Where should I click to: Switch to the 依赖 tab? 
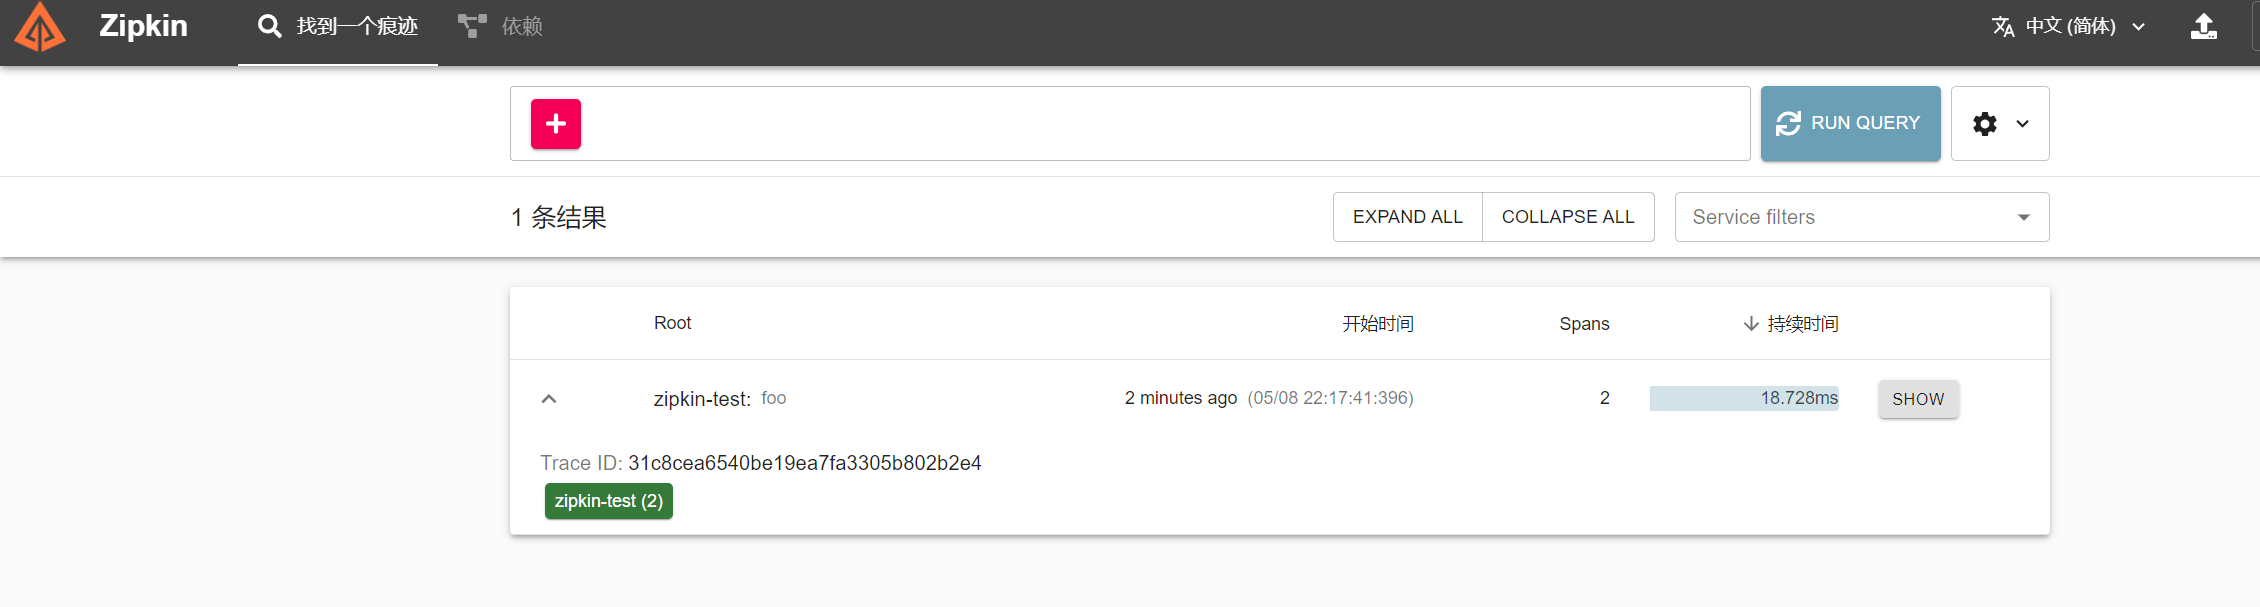coord(501,27)
